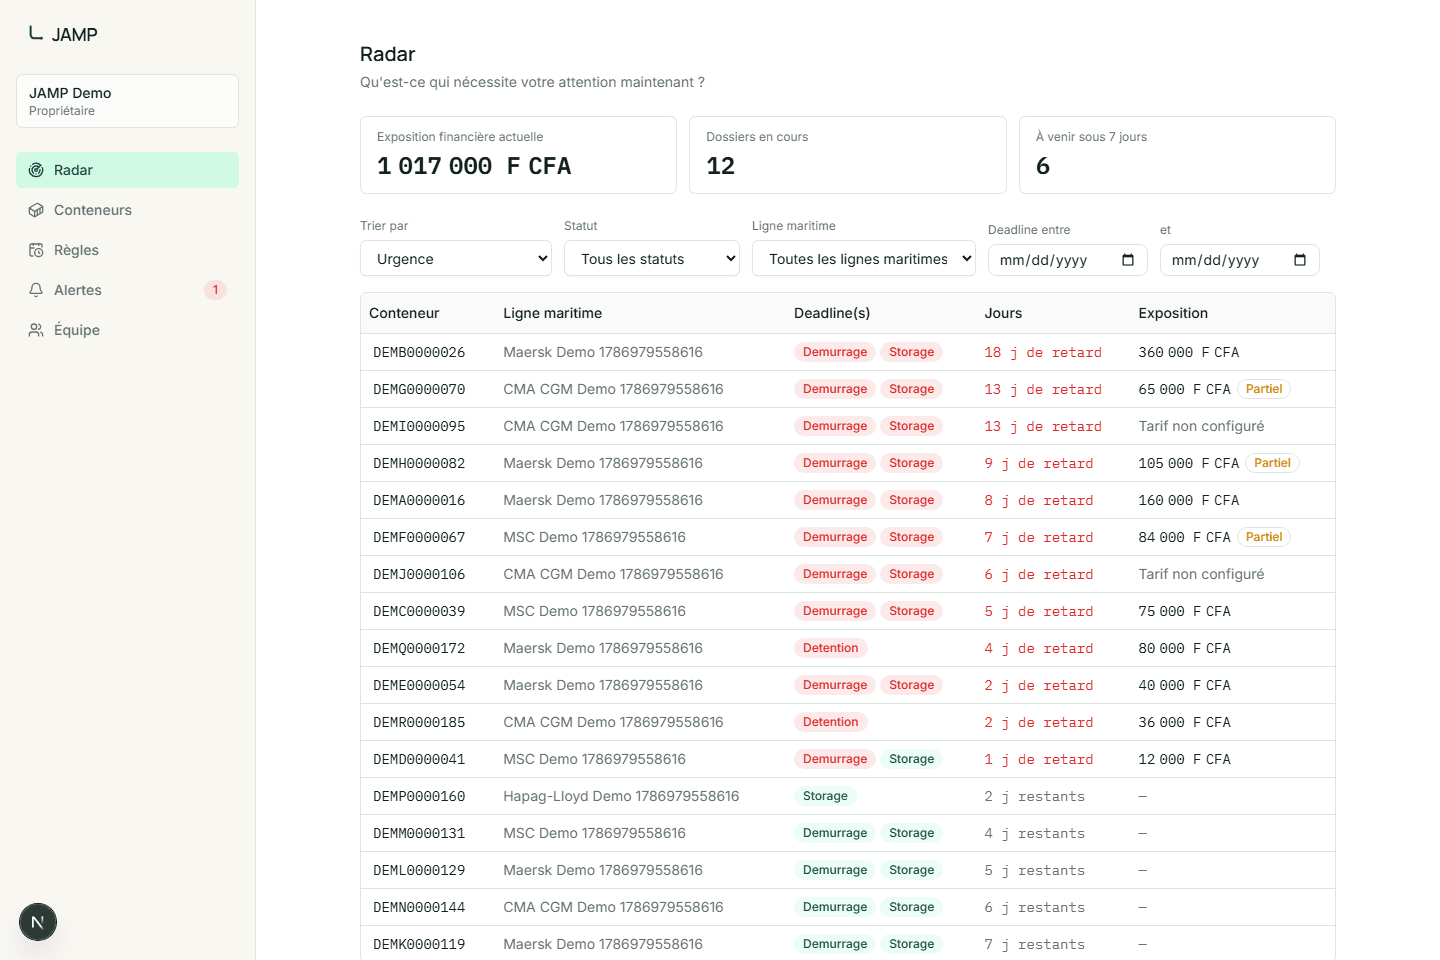Viewport: 1440px width, 960px height.
Task: Click the Règles icon in the sidebar
Action: pyautogui.click(x=36, y=250)
